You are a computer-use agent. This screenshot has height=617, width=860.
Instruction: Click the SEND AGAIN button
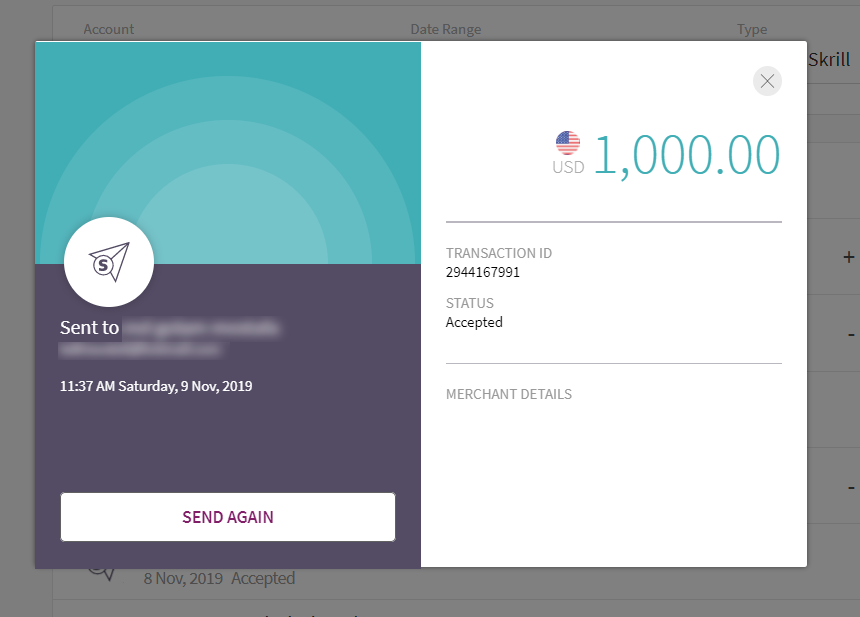[228, 517]
